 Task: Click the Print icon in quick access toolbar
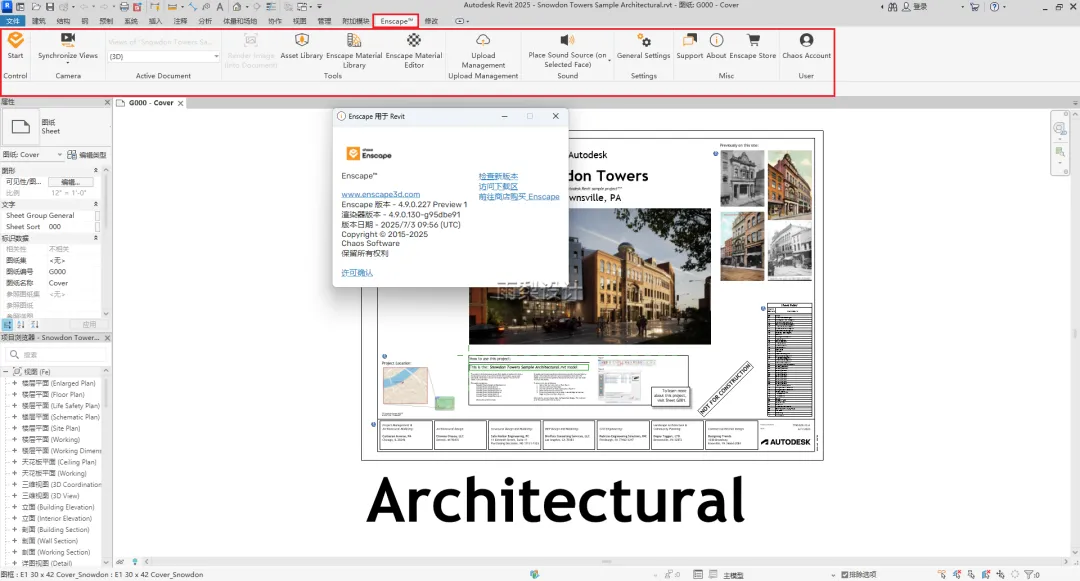(x=124, y=6)
